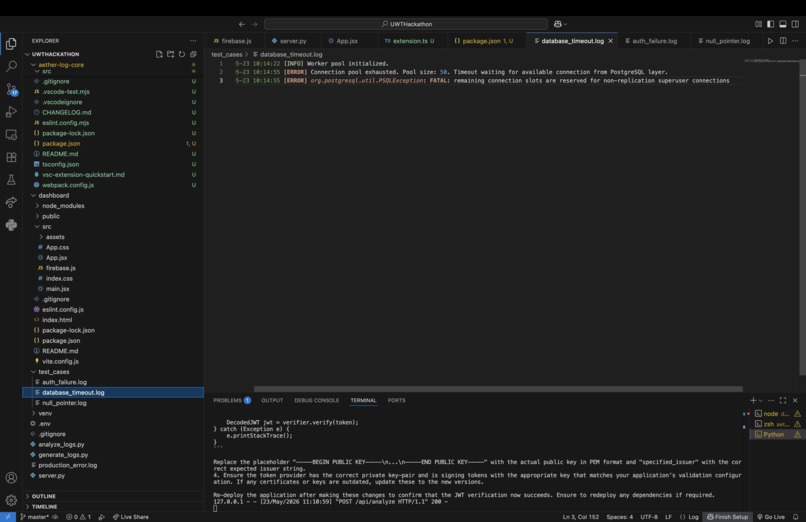Click the master branch indicator
The width and height of the screenshot is (806, 522).
34,517
